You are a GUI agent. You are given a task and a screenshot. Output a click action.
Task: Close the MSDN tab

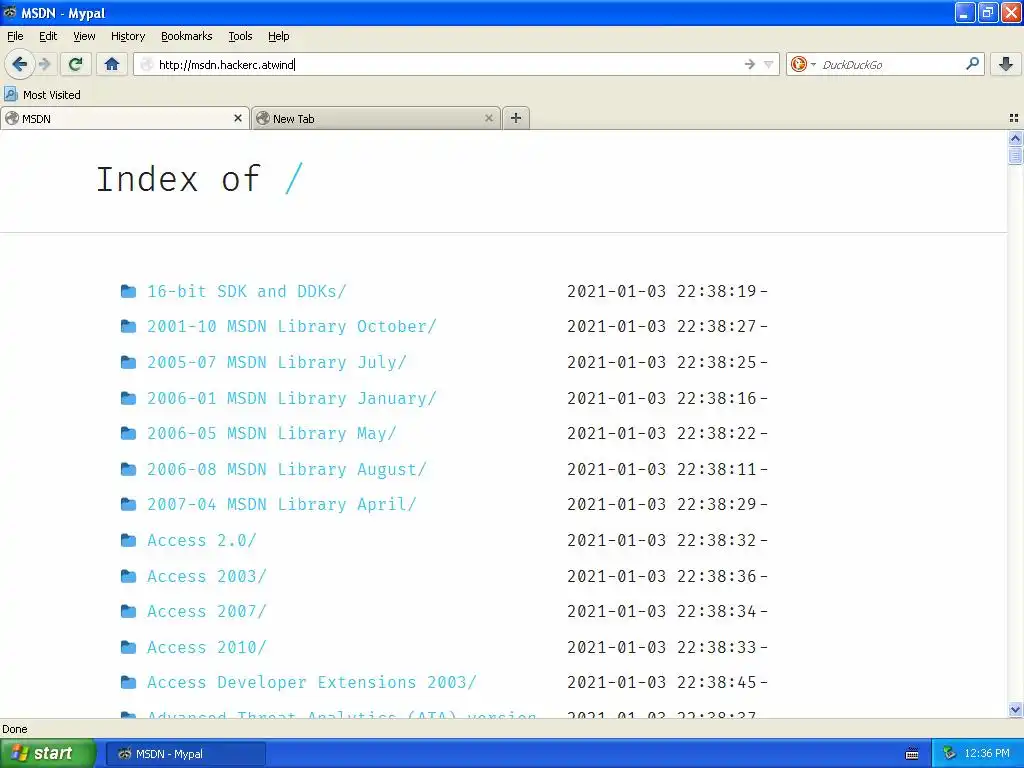pyautogui.click(x=238, y=118)
